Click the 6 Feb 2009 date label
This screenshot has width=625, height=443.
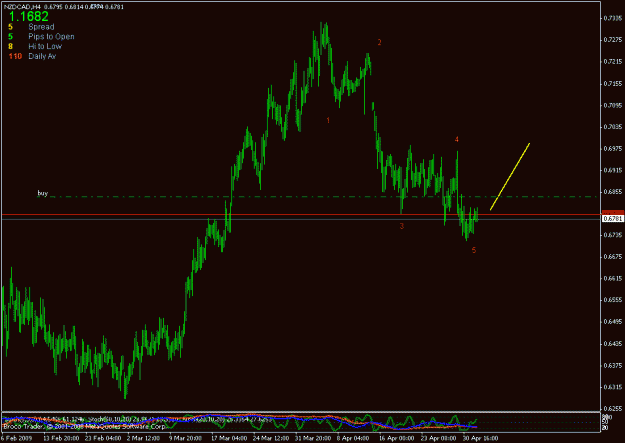[16, 438]
